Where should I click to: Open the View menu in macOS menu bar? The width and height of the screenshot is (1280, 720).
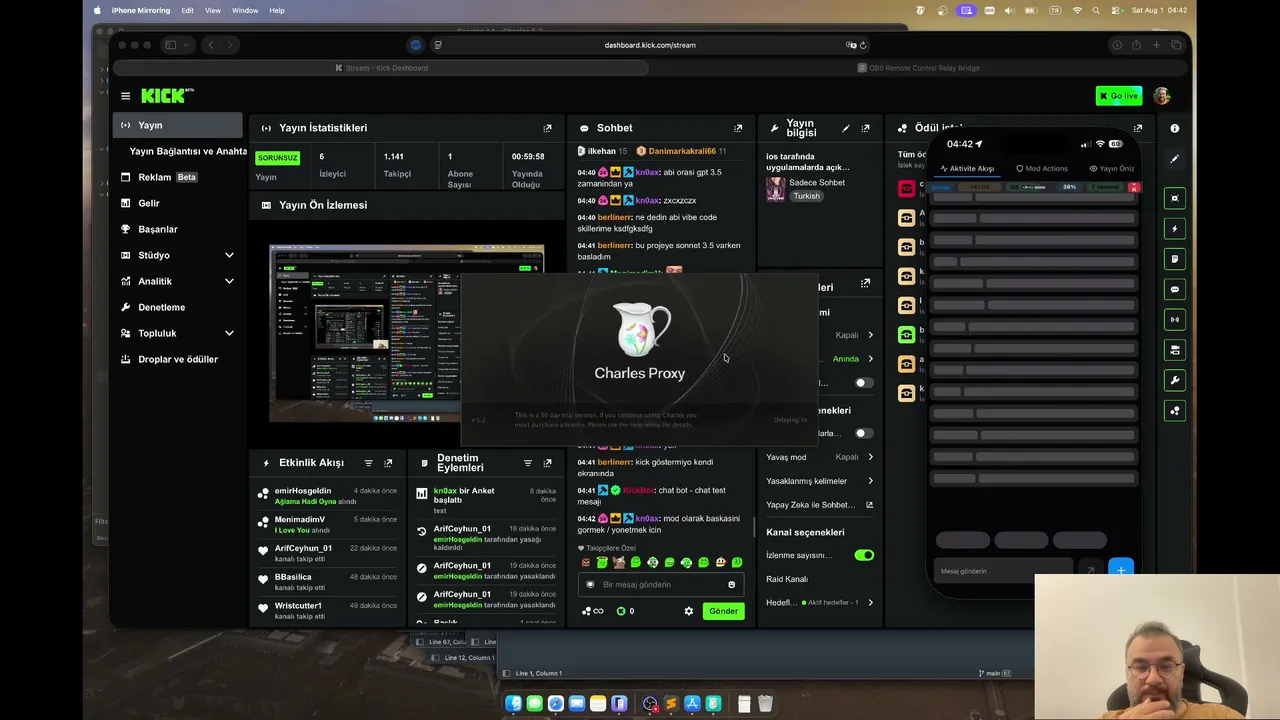pos(213,10)
